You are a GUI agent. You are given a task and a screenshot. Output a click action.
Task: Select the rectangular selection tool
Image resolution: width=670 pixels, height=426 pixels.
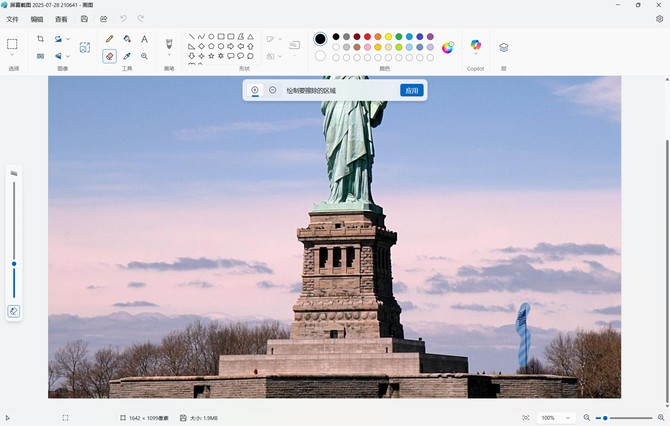12,44
